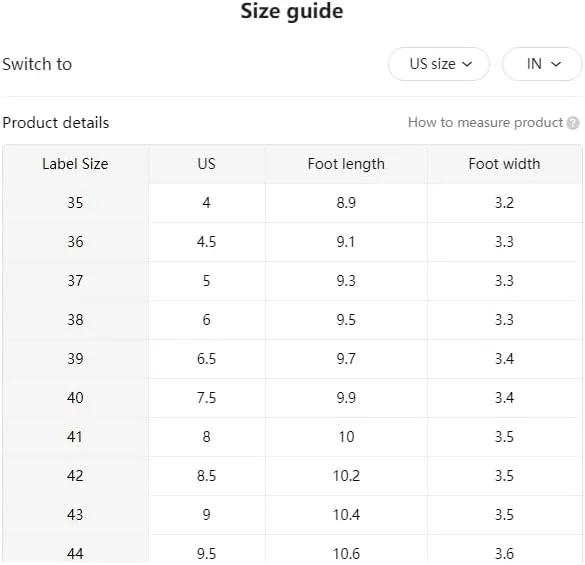Select label size 35 row
This screenshot has height=565, width=585.
pyautogui.click(x=292, y=203)
